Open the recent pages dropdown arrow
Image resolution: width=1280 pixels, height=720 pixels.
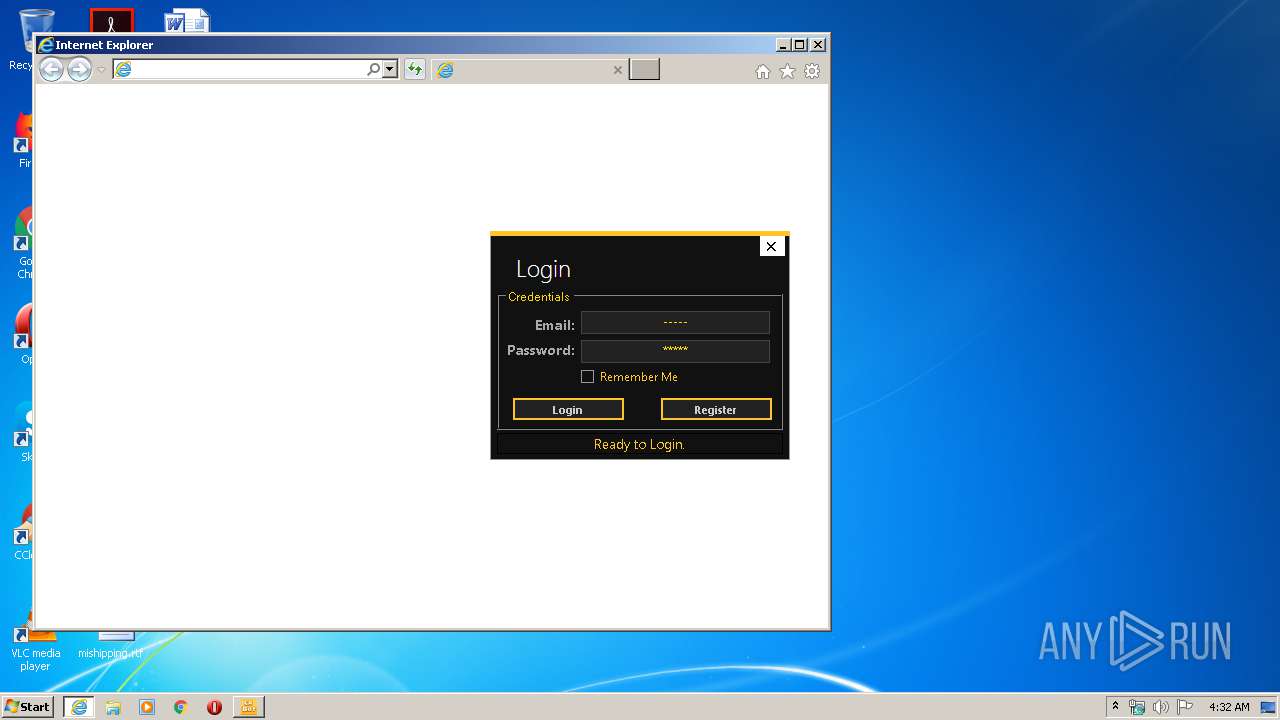point(101,70)
